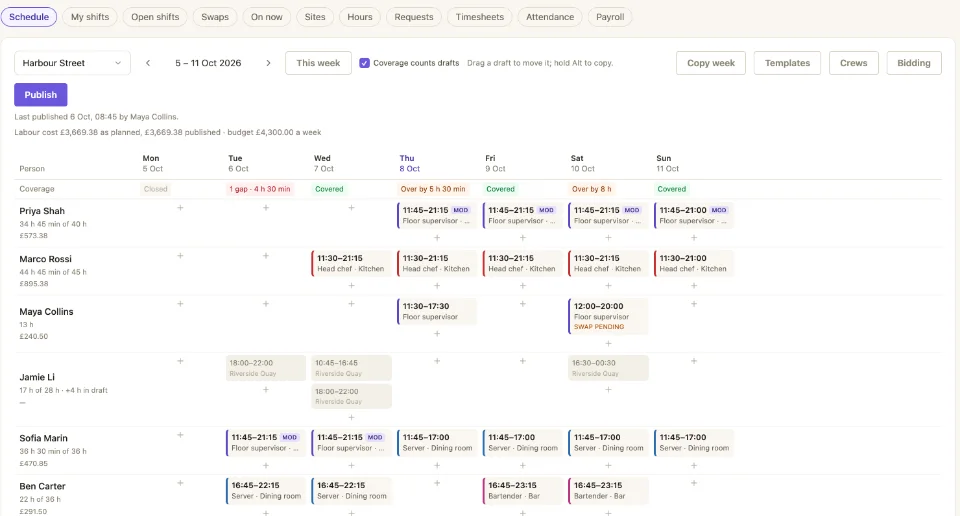Add a shift for Jamie Li on Thursday
The height and width of the screenshot is (516, 960).
pos(437,361)
